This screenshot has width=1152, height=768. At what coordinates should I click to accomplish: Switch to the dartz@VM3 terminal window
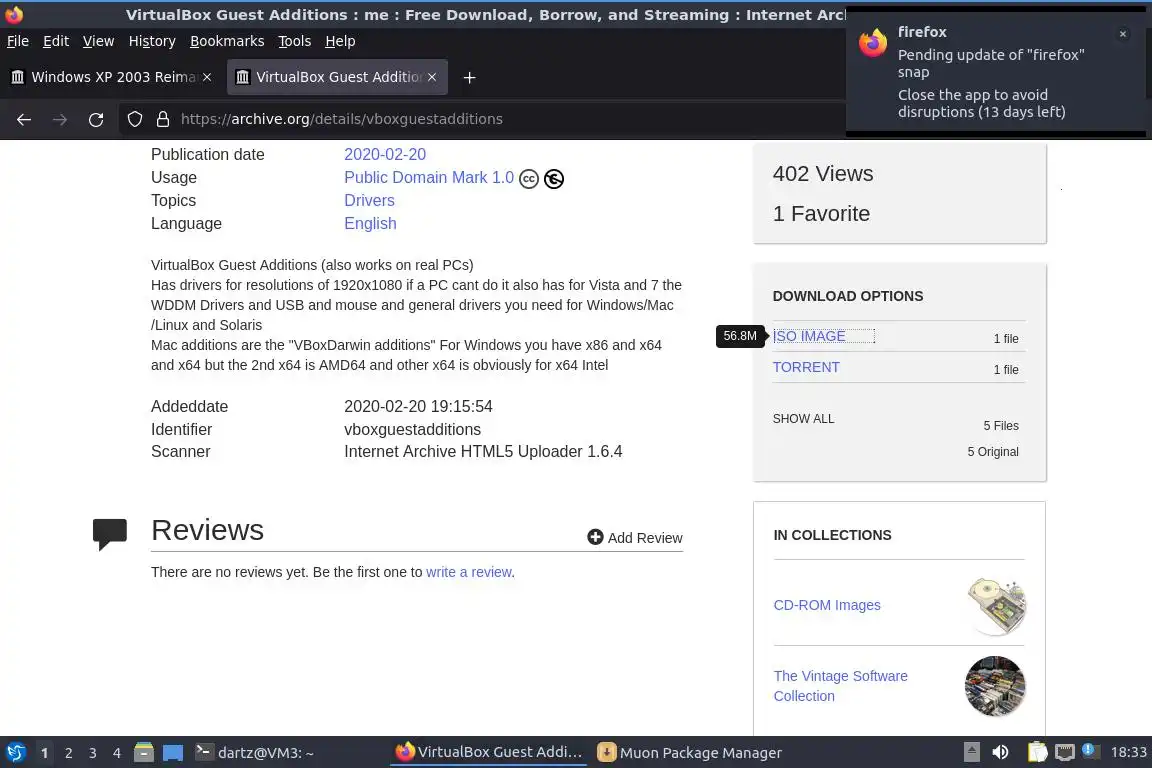coord(255,753)
